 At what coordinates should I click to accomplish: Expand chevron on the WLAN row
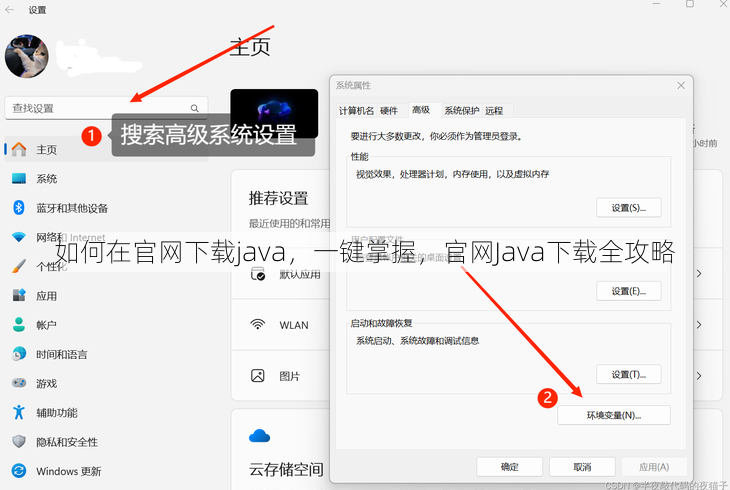699,325
